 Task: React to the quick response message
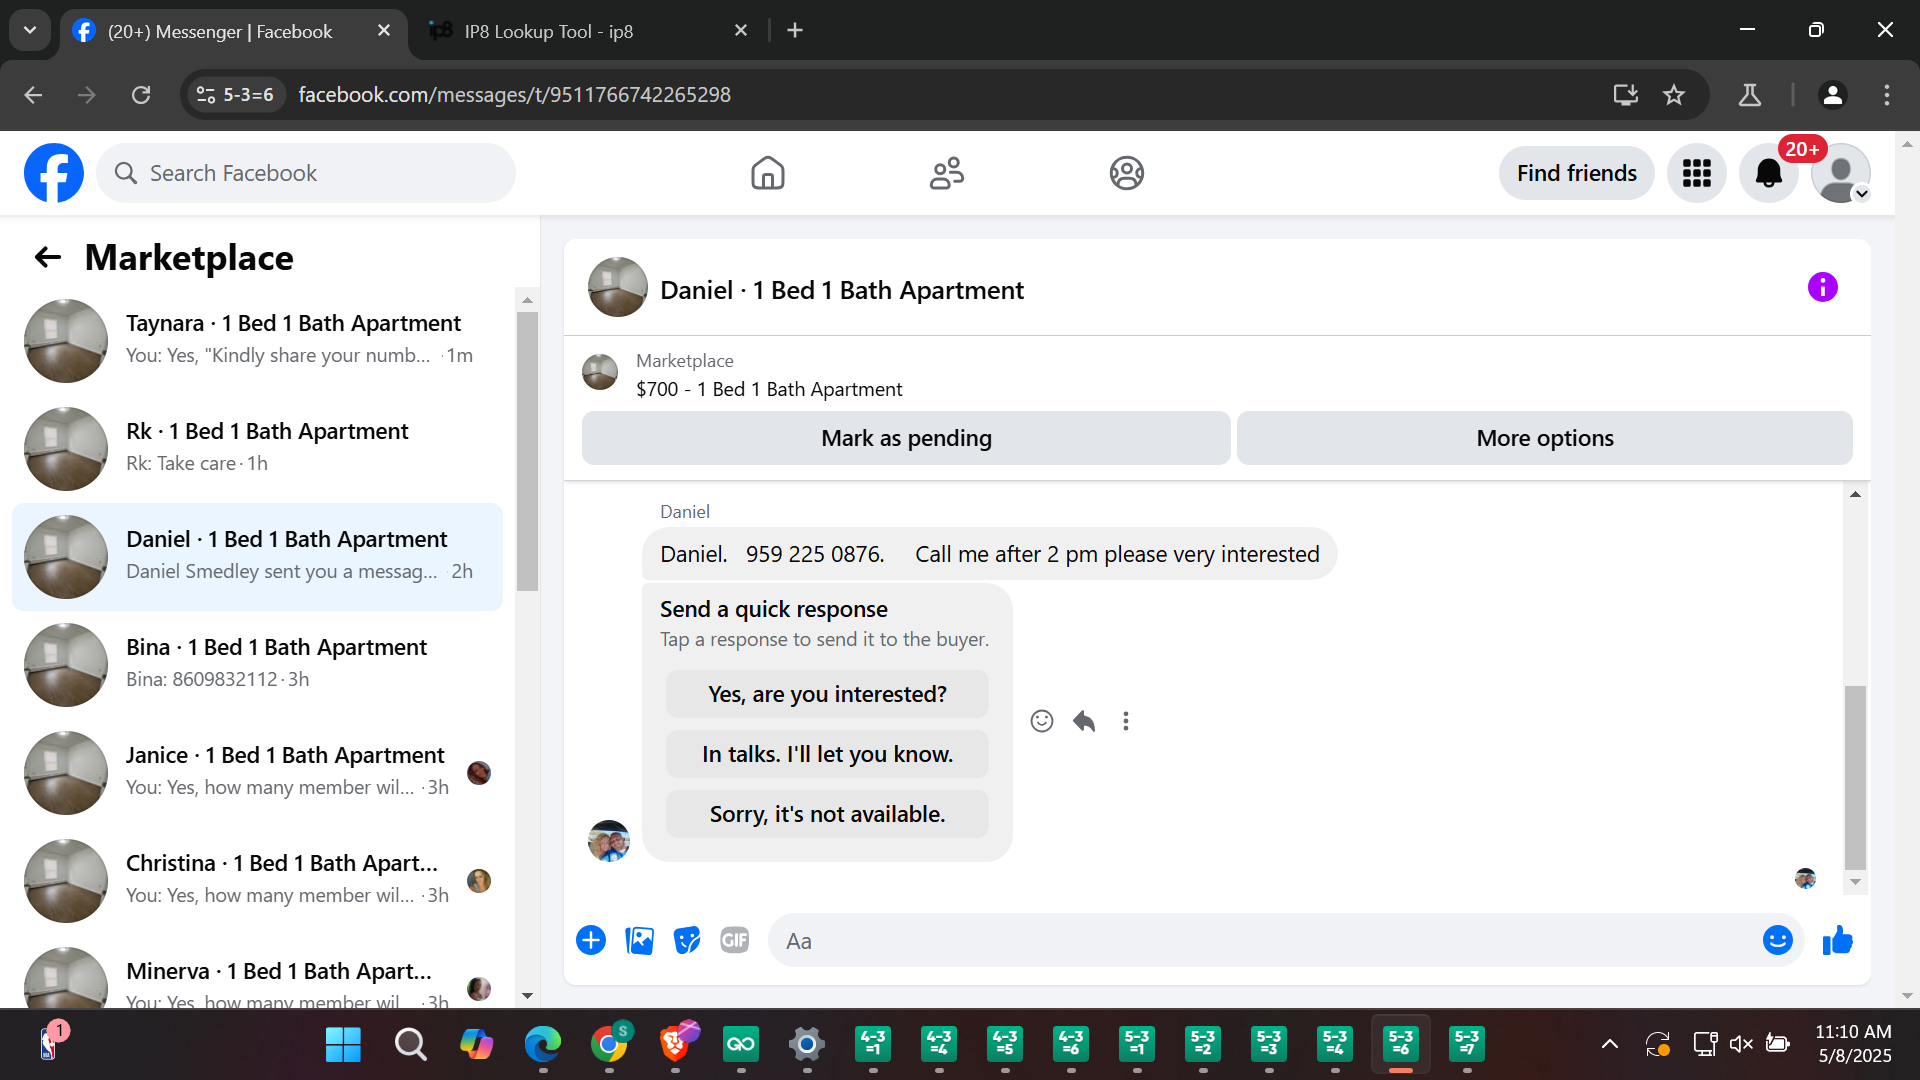(x=1041, y=721)
